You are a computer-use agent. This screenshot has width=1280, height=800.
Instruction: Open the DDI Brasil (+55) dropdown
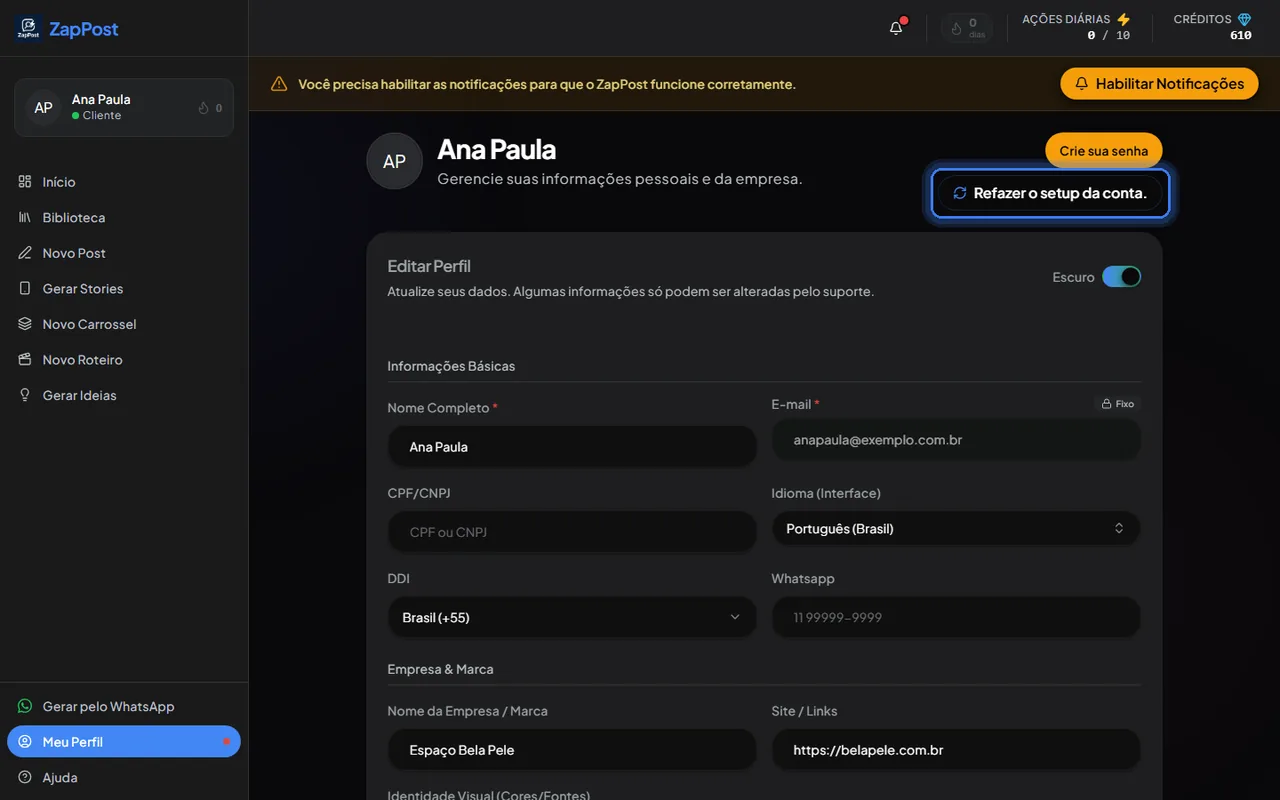click(x=572, y=617)
